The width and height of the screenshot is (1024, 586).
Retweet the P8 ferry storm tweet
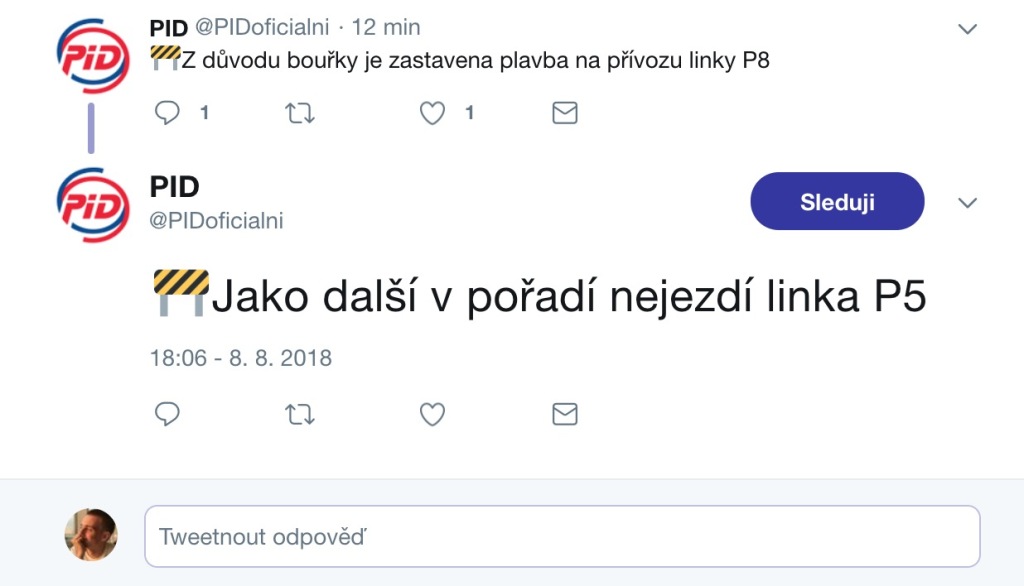click(300, 114)
